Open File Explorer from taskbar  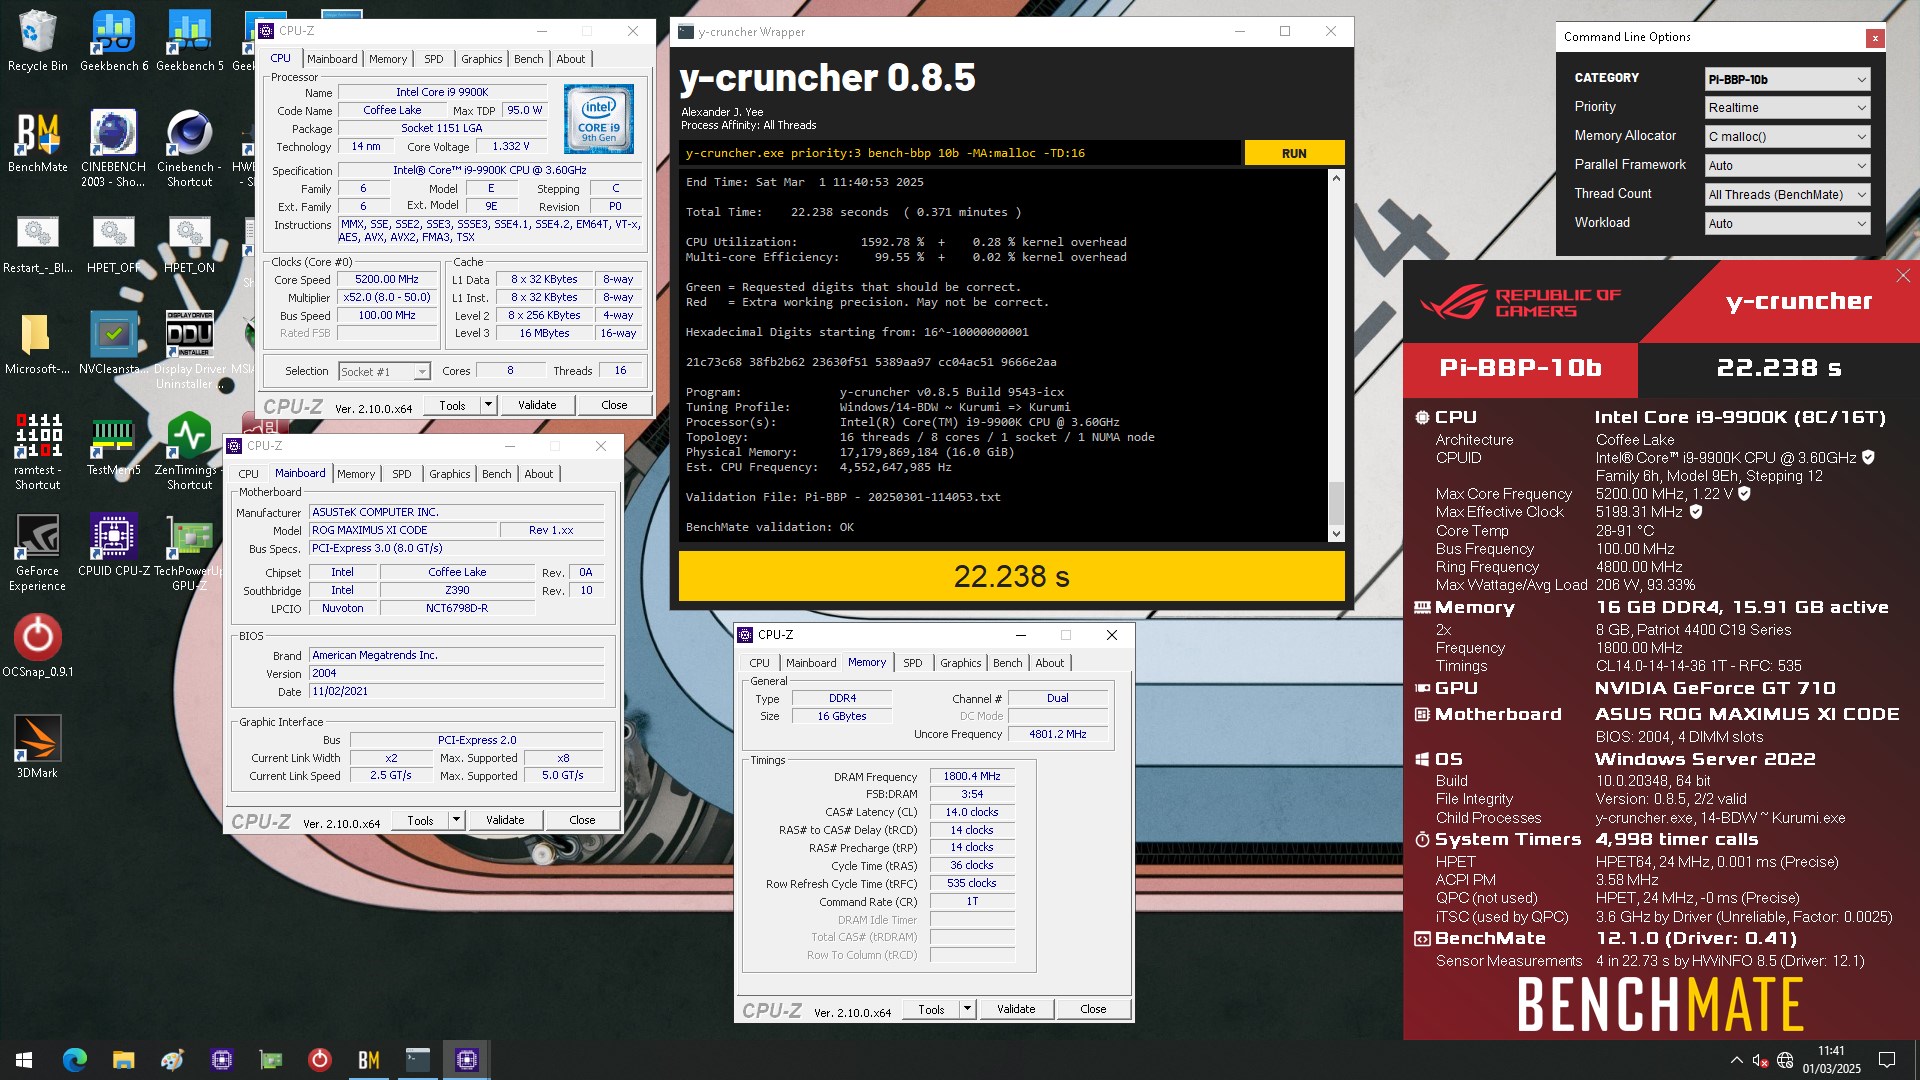(x=123, y=1060)
